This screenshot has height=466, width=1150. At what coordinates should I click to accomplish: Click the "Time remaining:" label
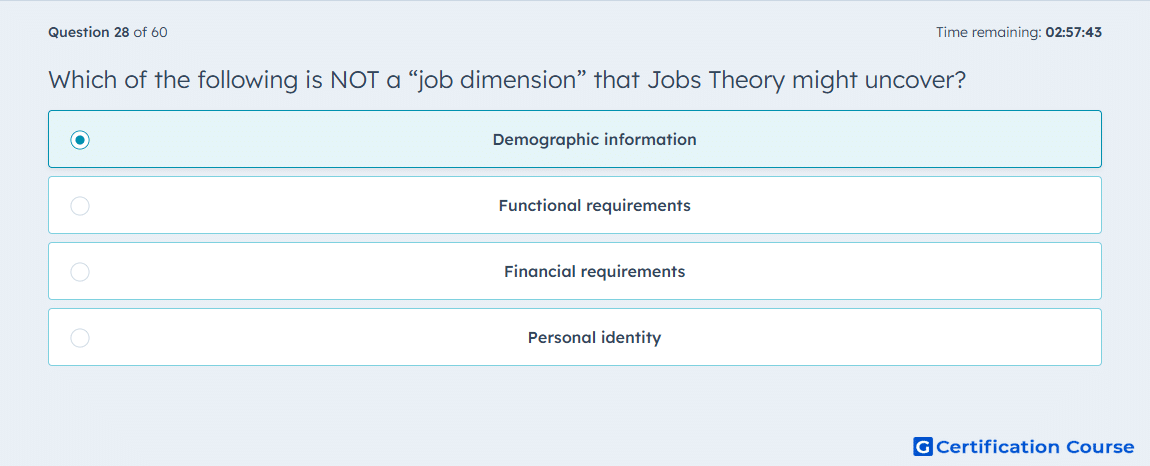(989, 32)
